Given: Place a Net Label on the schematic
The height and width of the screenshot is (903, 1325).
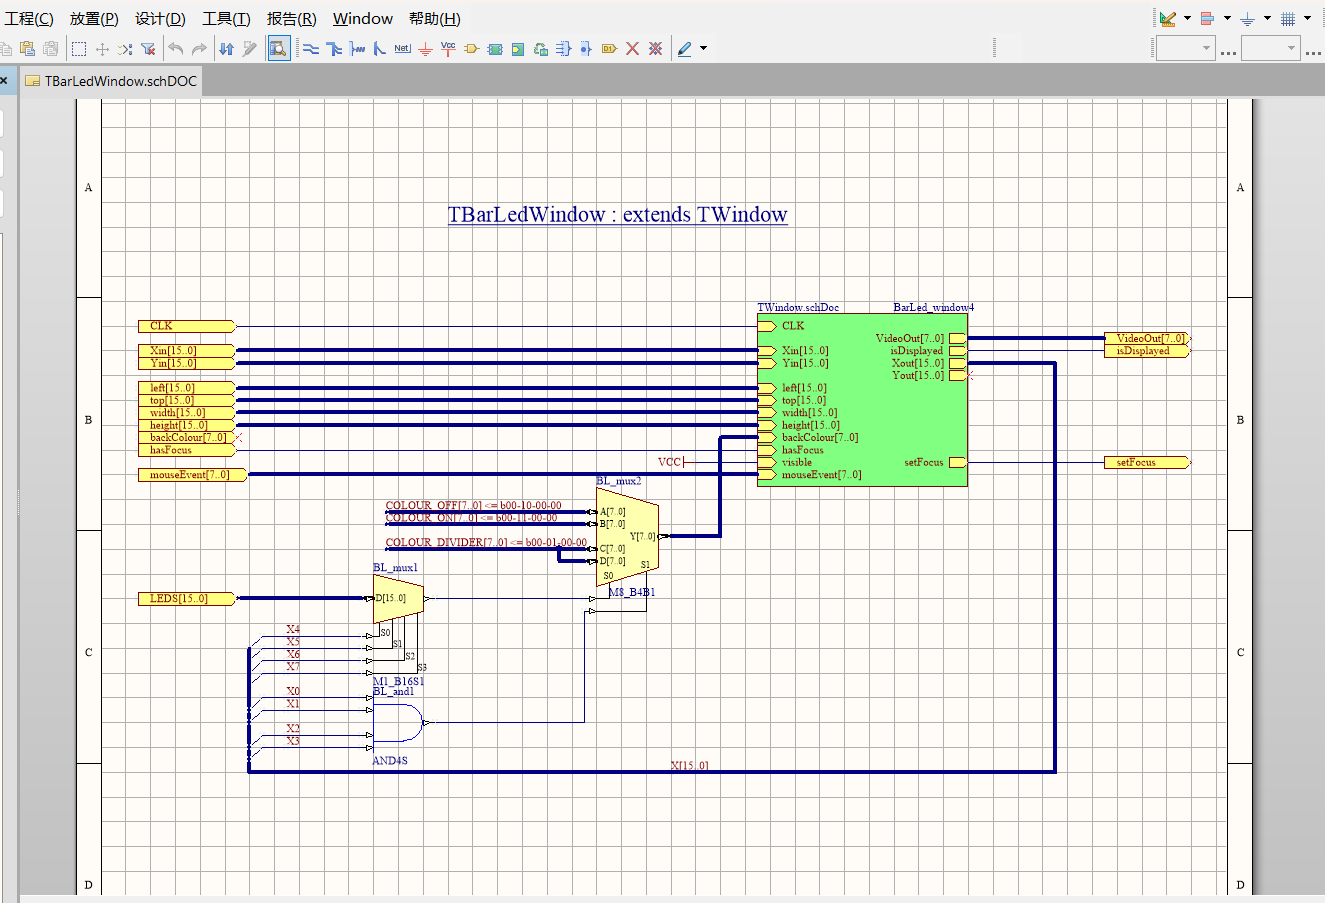Looking at the screenshot, I should [x=402, y=47].
